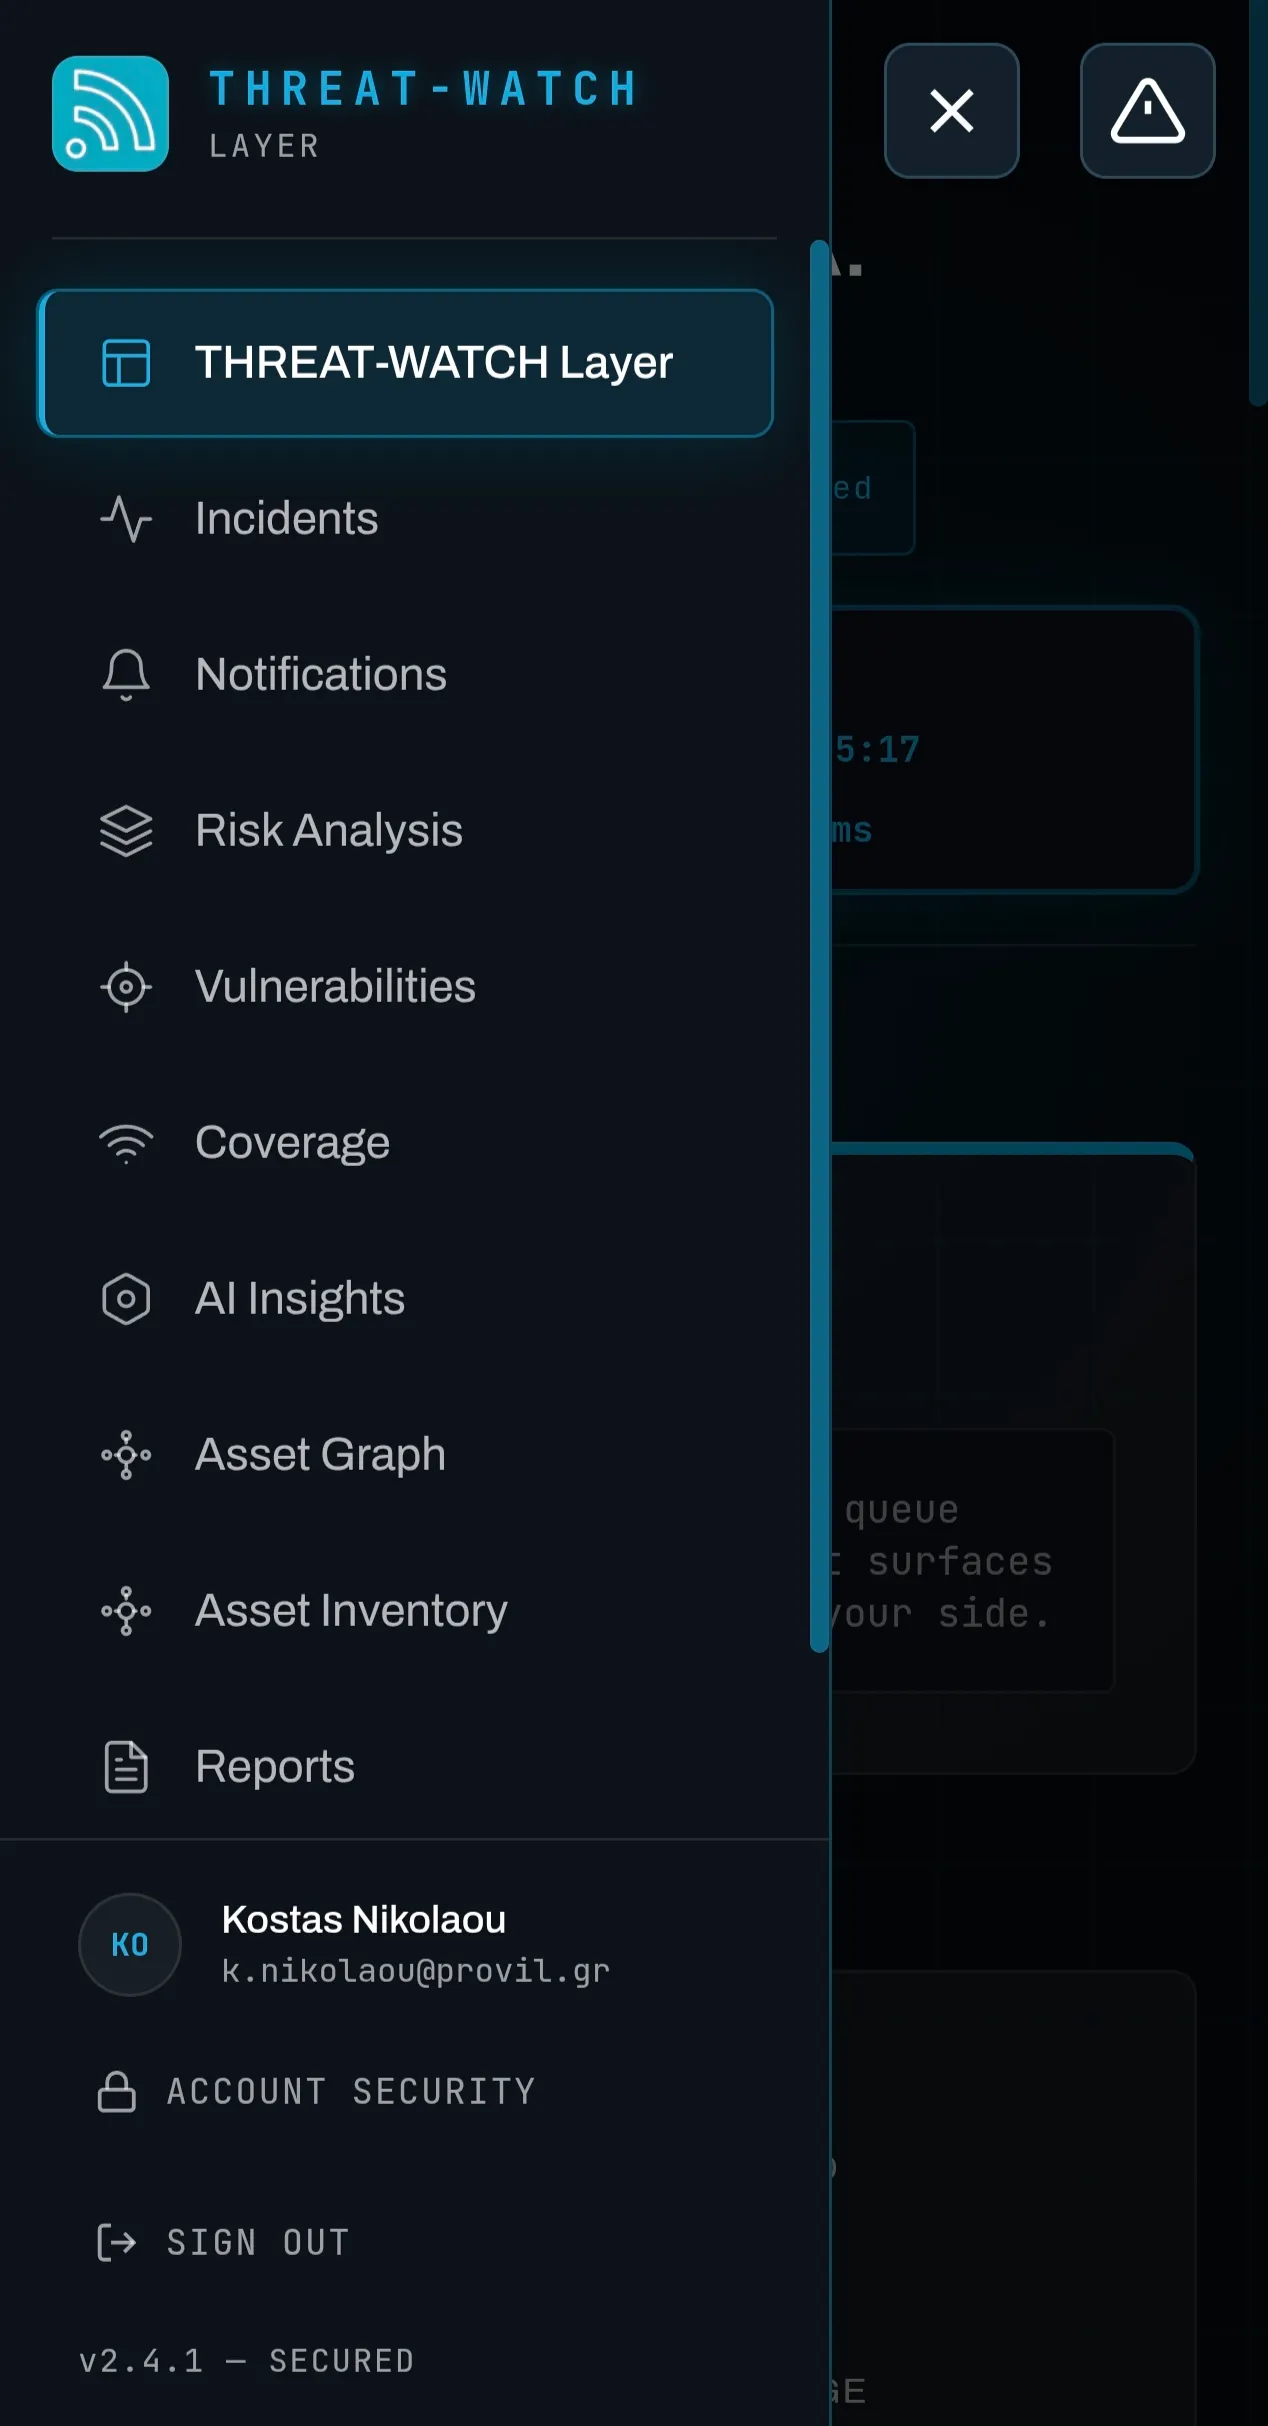This screenshot has width=1268, height=2426.
Task: Click the LAYER subtitle under THREAT-WATCH
Action: [x=265, y=147]
